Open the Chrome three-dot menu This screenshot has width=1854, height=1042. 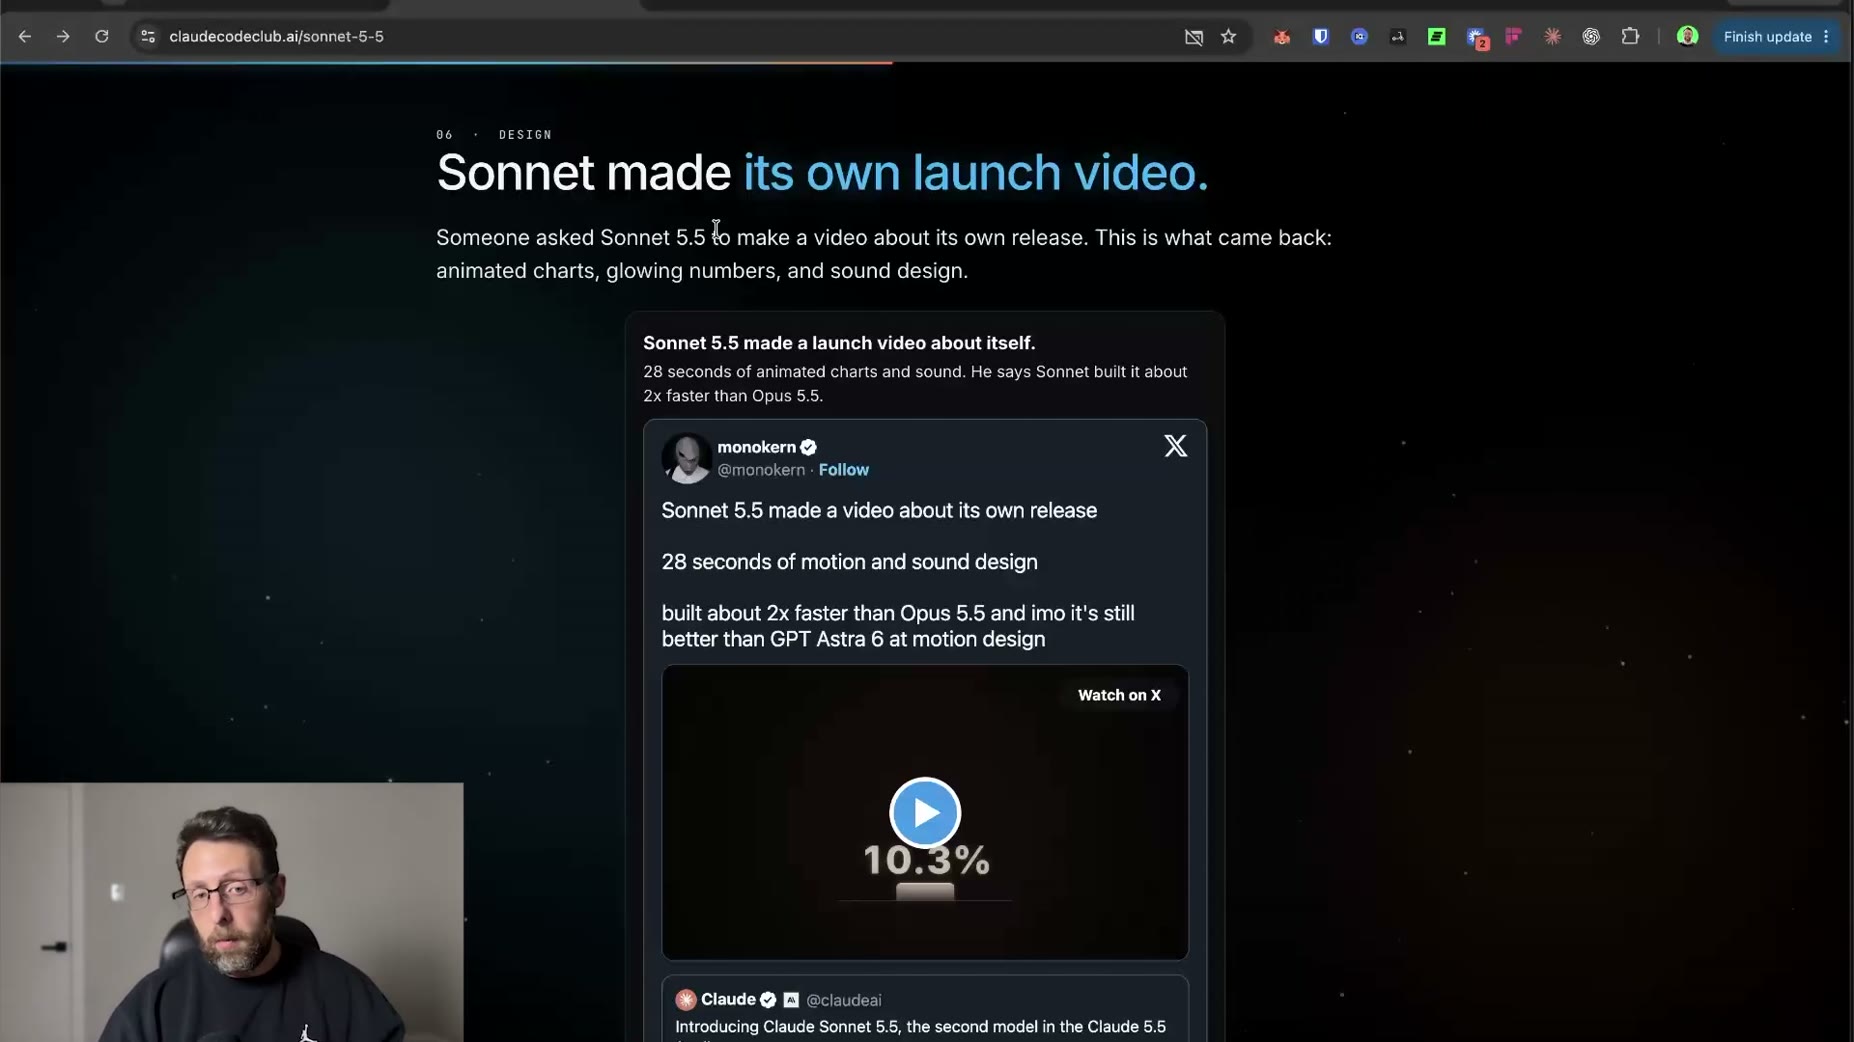click(1827, 37)
